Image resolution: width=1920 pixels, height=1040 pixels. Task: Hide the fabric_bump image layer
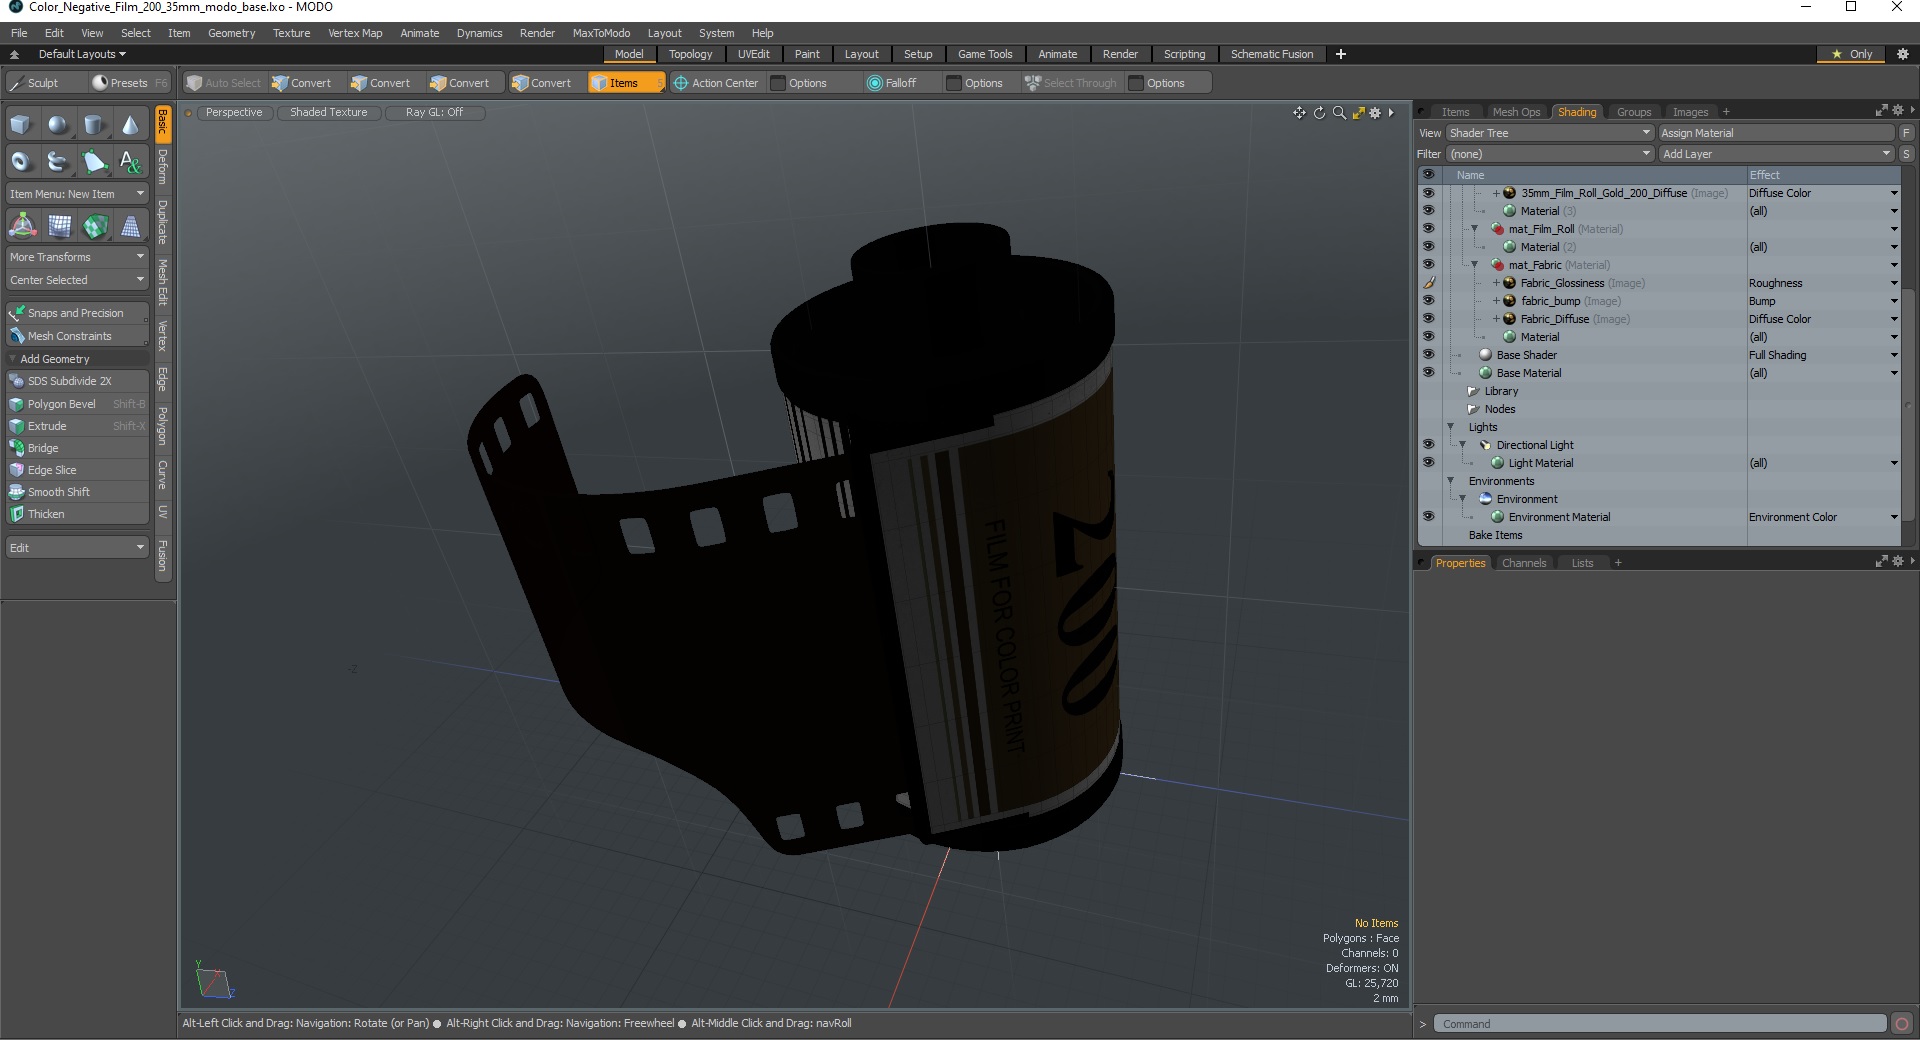(1428, 301)
